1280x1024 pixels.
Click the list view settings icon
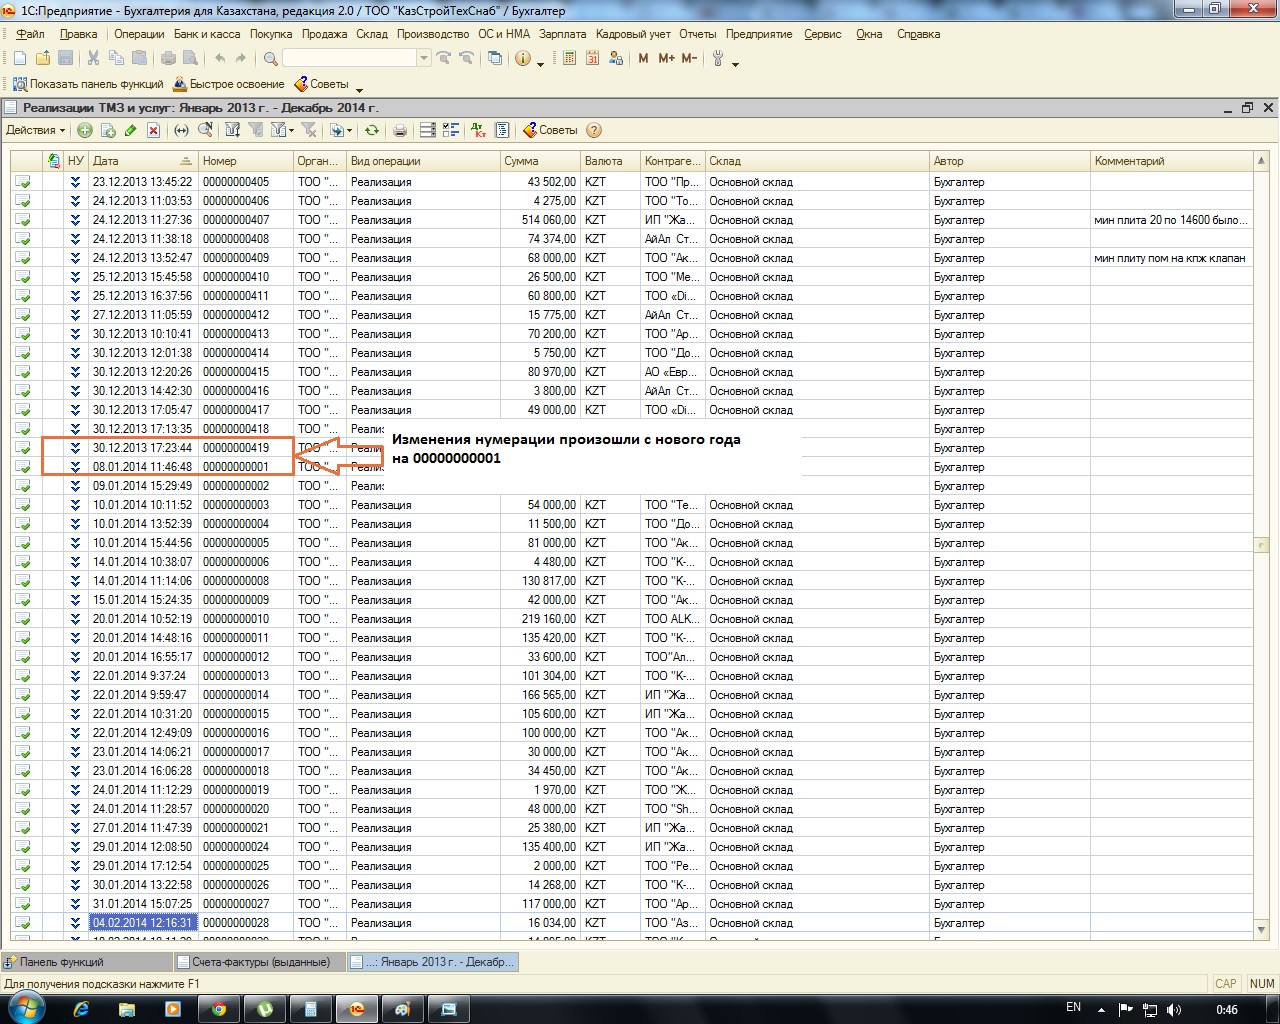pos(451,130)
